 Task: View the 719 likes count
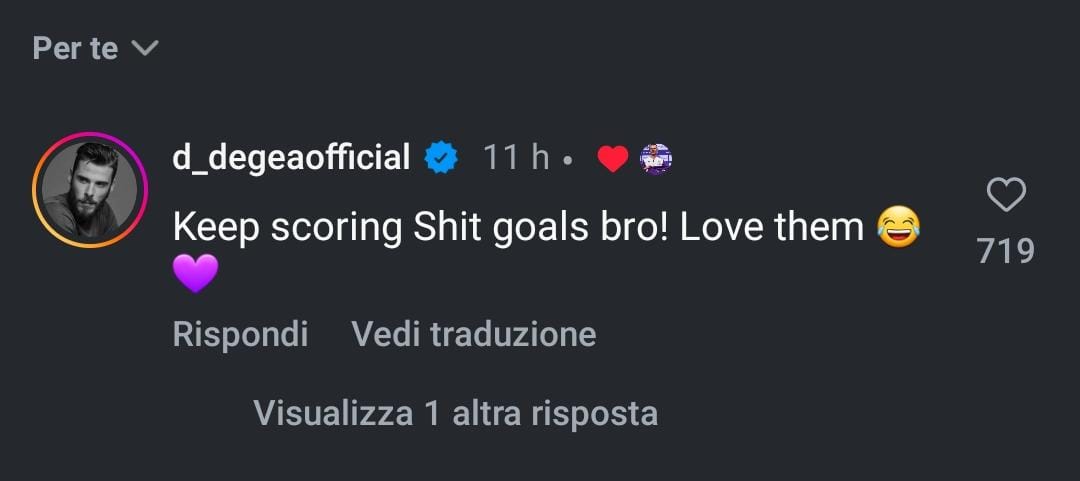(1005, 251)
